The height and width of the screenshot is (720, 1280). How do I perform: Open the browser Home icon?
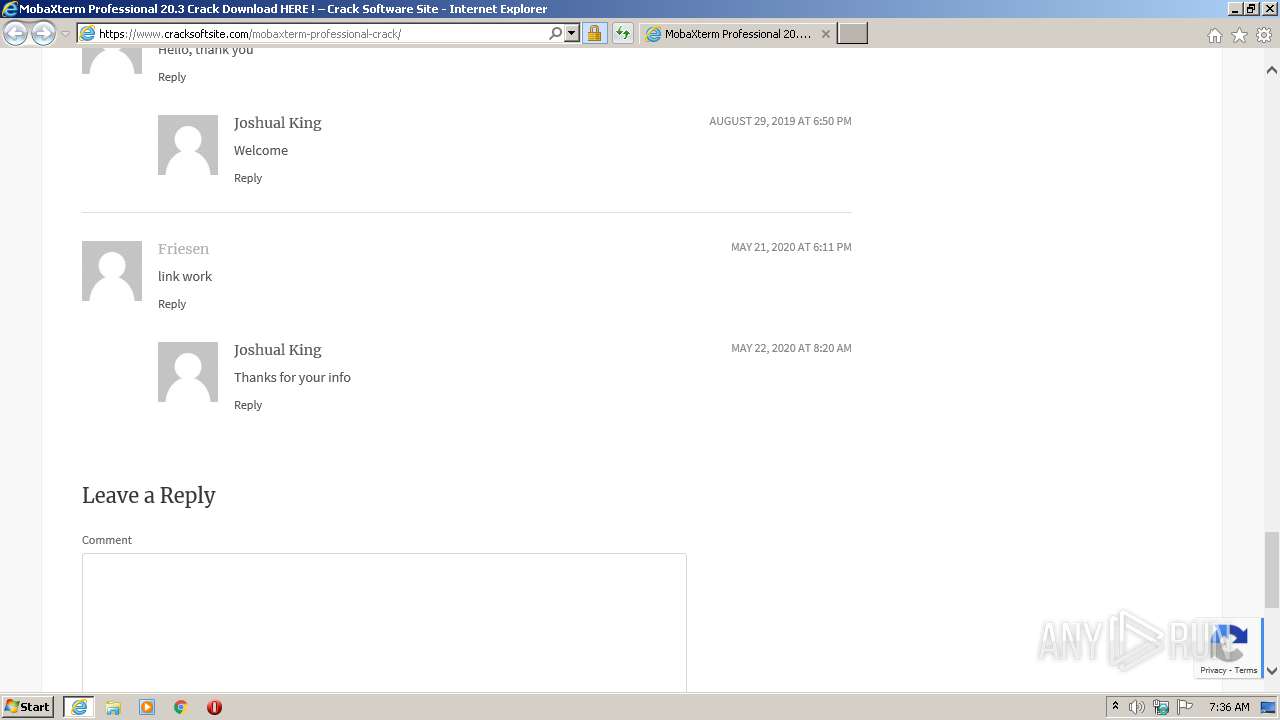(1214, 35)
